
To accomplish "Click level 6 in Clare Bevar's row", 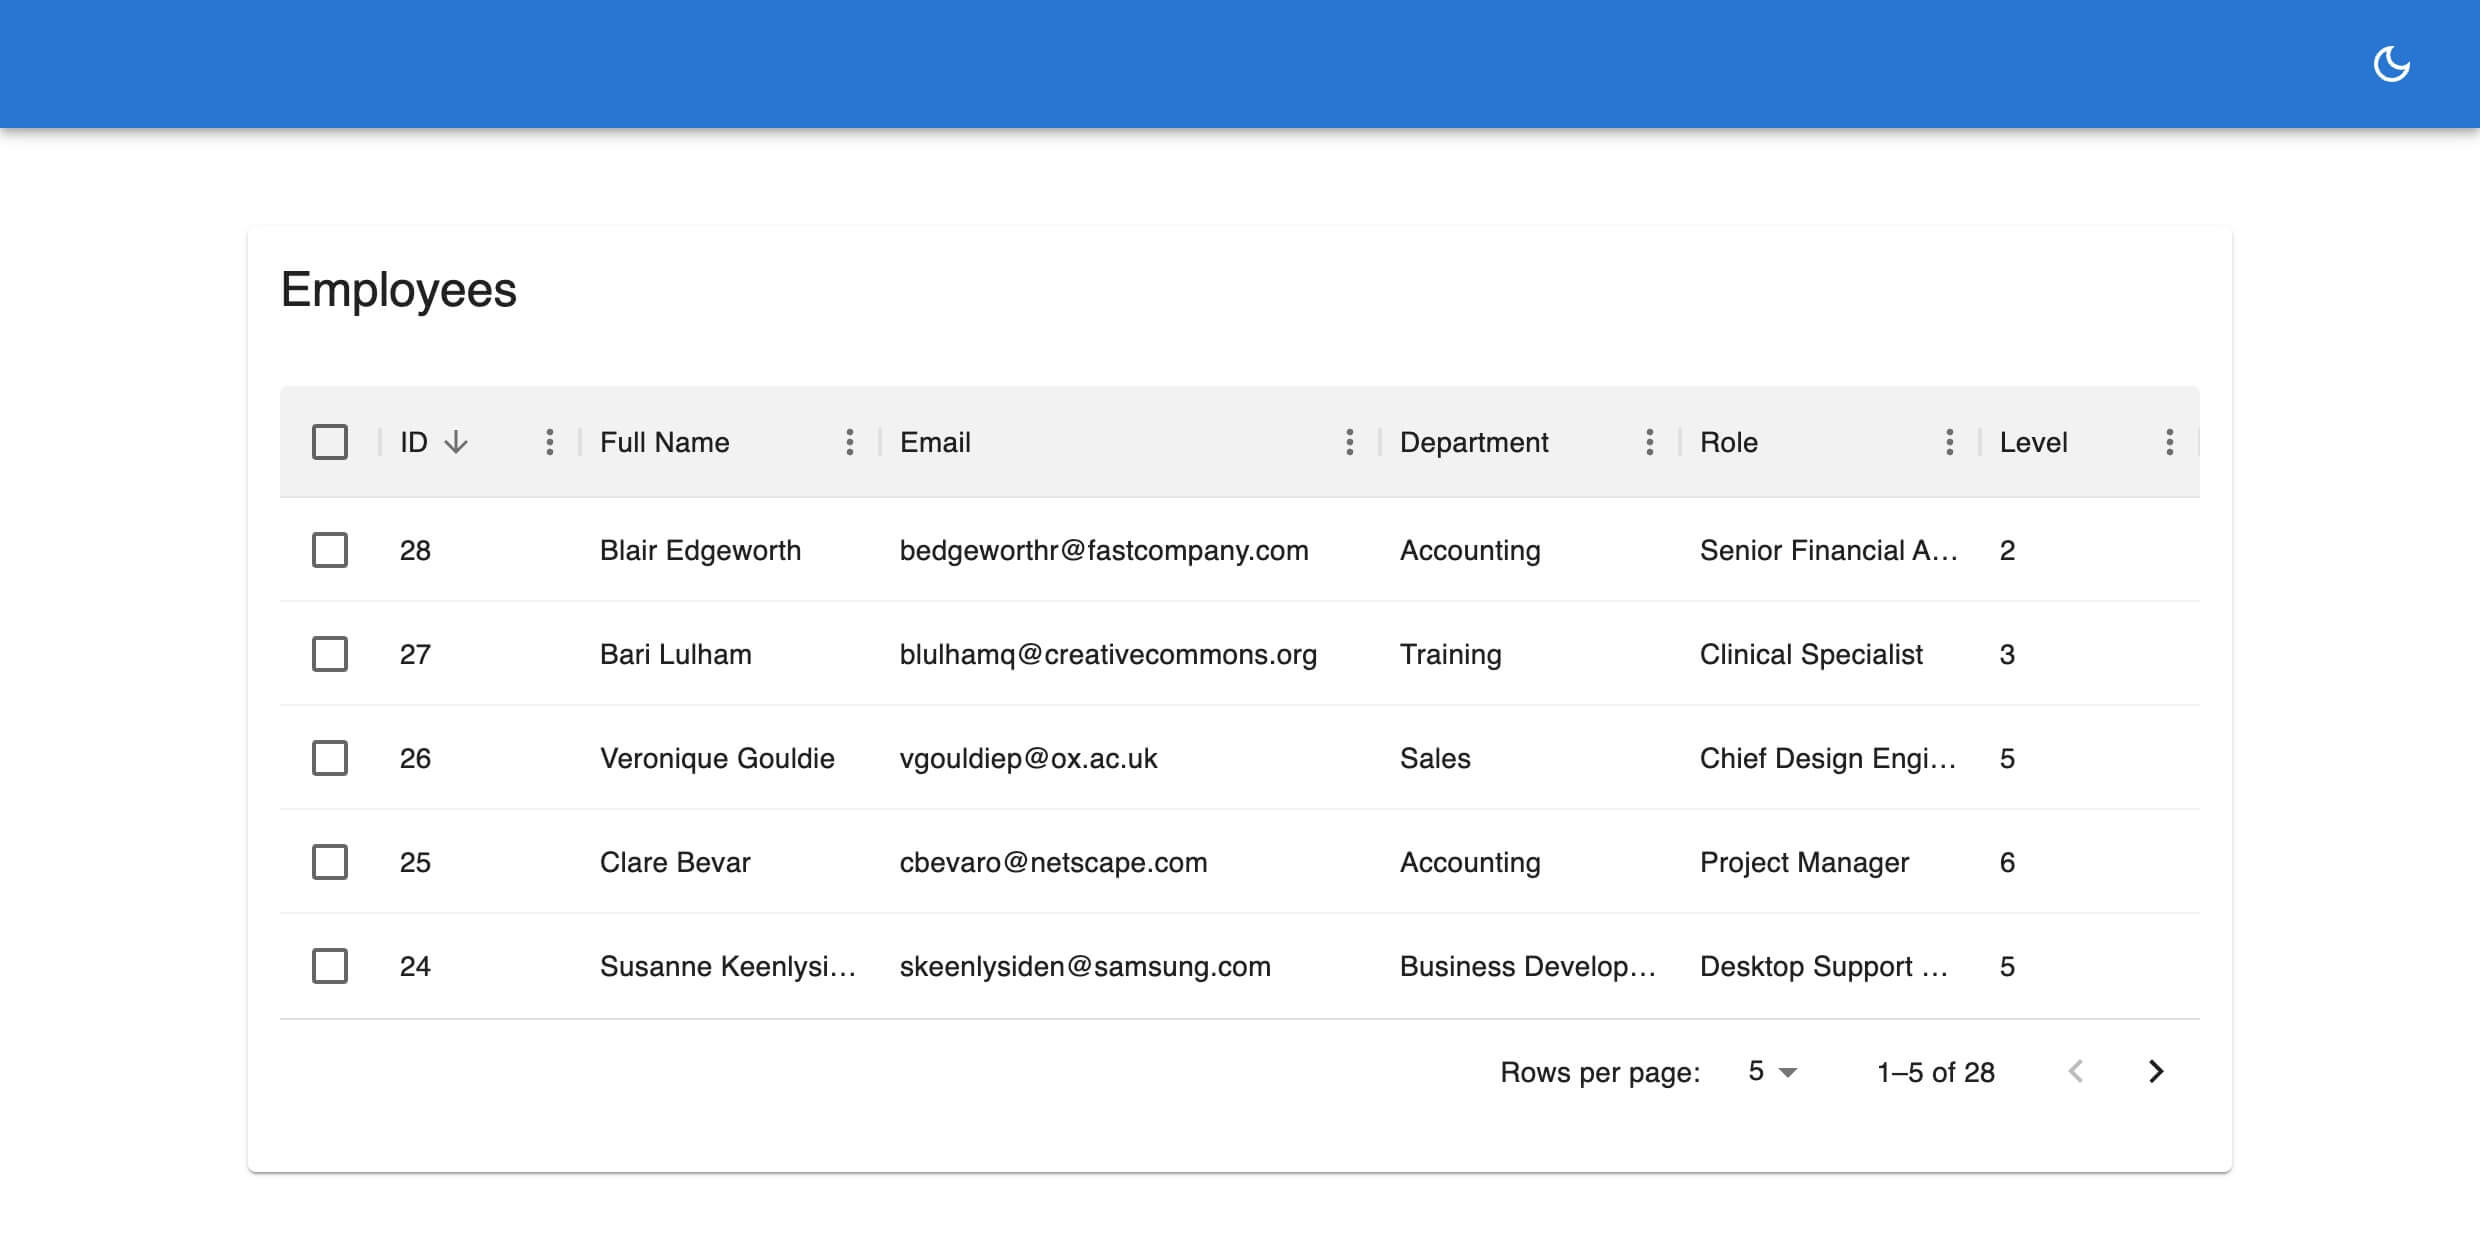I will click(2007, 862).
